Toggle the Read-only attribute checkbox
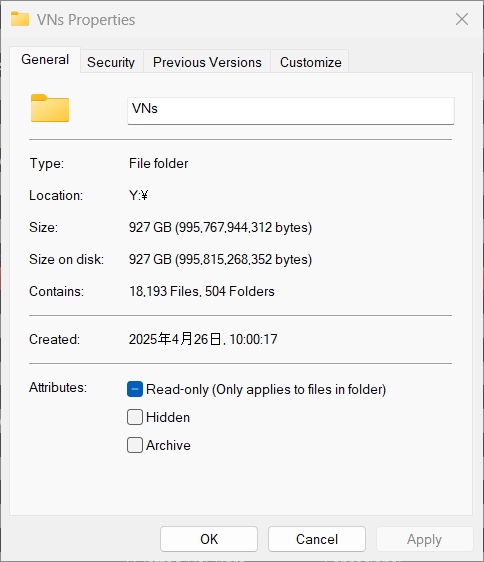 (135, 389)
